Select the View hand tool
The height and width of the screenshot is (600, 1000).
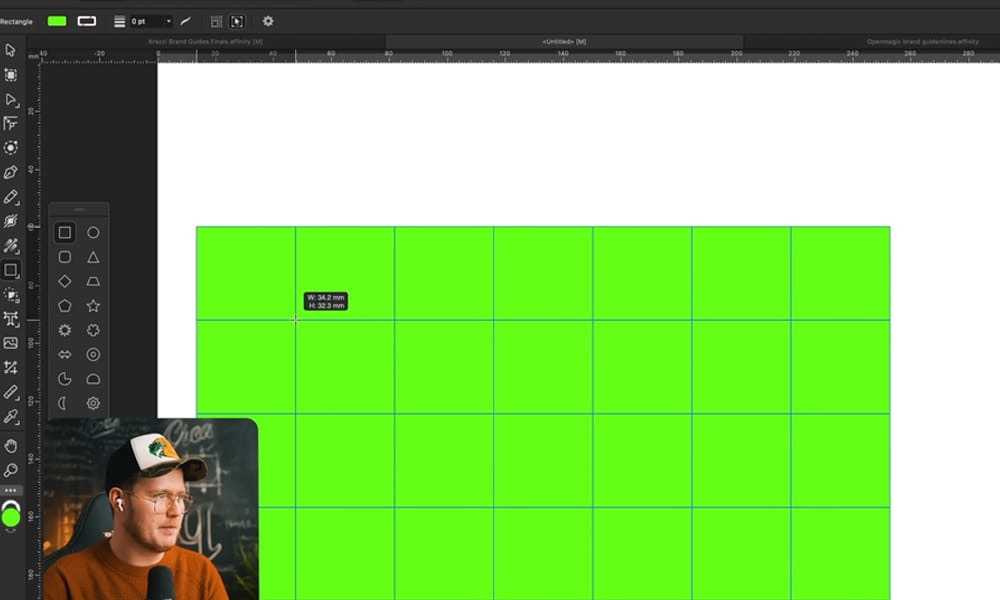pos(12,446)
